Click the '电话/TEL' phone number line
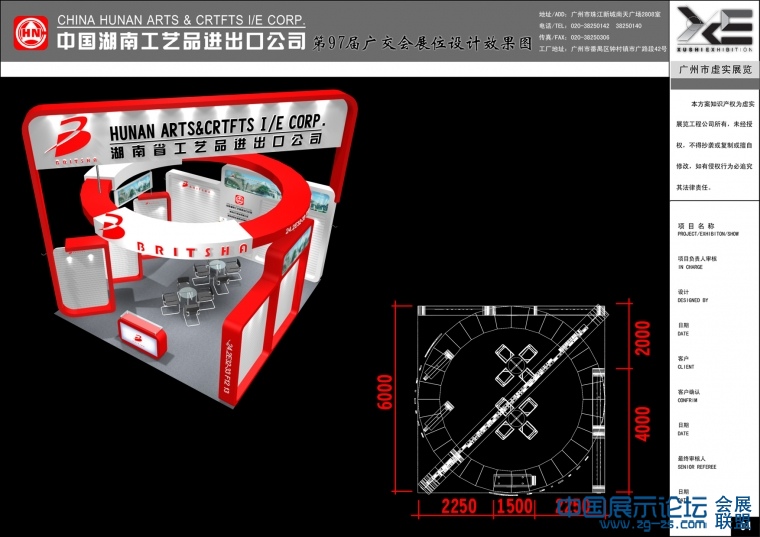This screenshot has height=537, width=760. pos(590,26)
